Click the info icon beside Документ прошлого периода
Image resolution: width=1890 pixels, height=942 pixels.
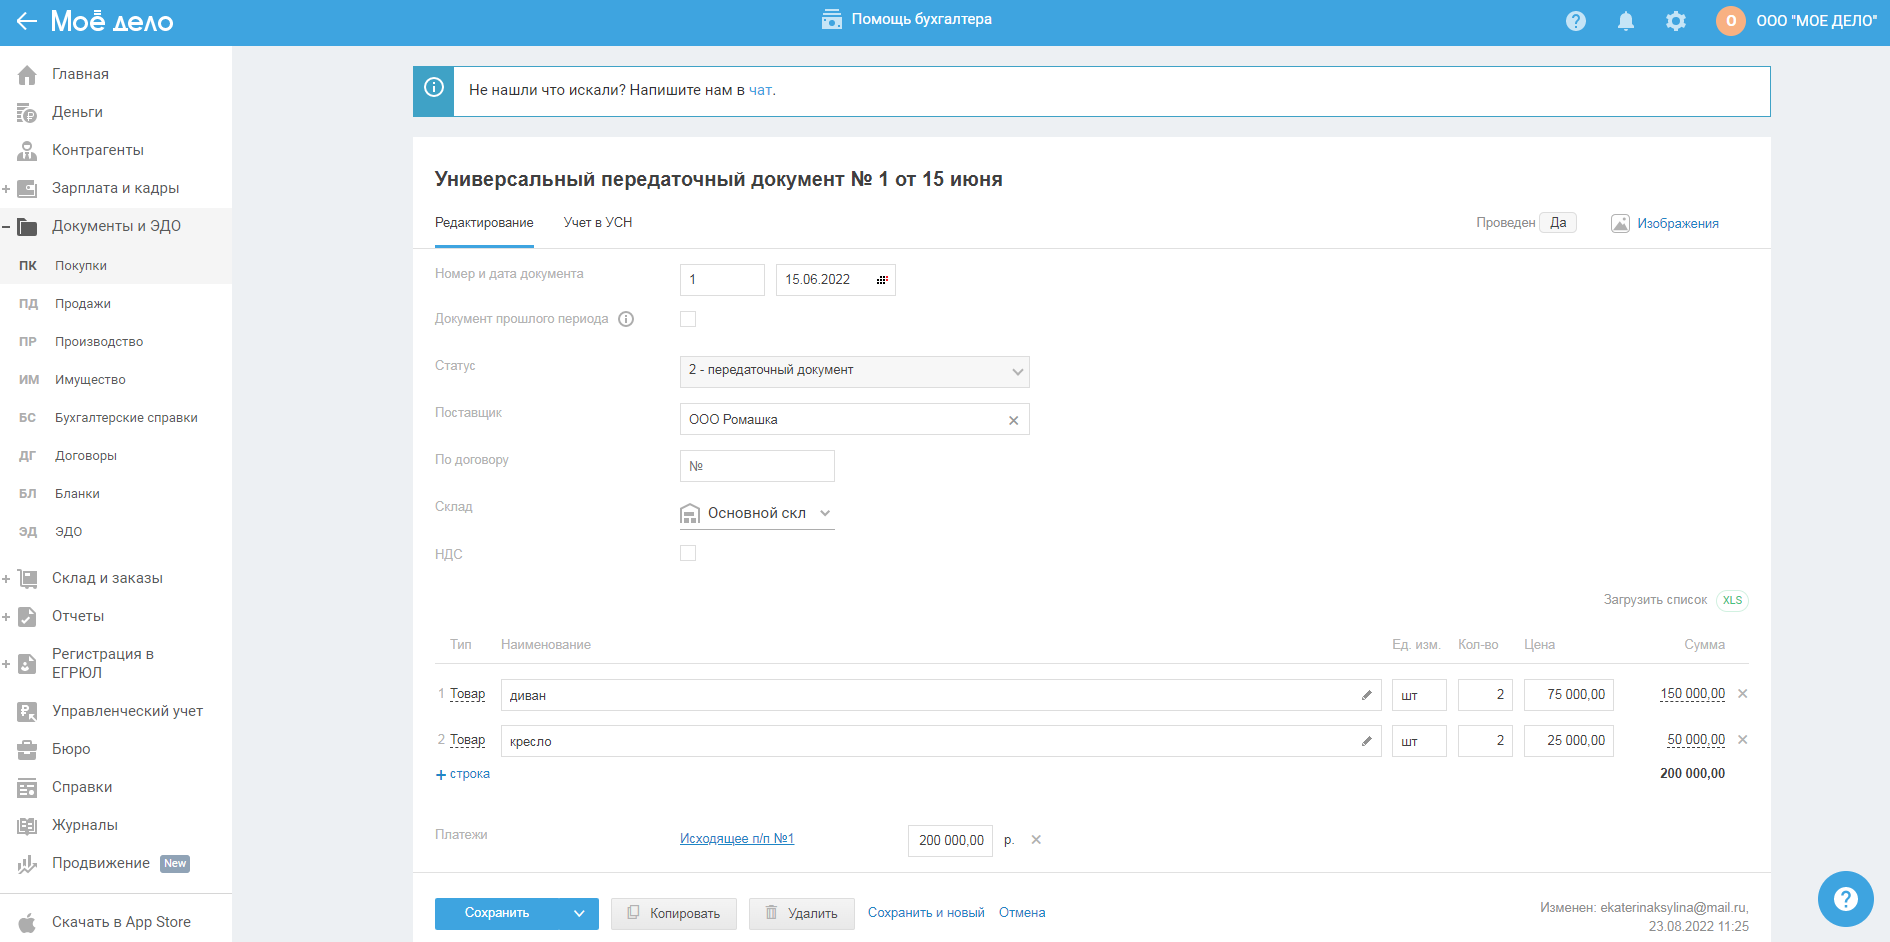[626, 319]
